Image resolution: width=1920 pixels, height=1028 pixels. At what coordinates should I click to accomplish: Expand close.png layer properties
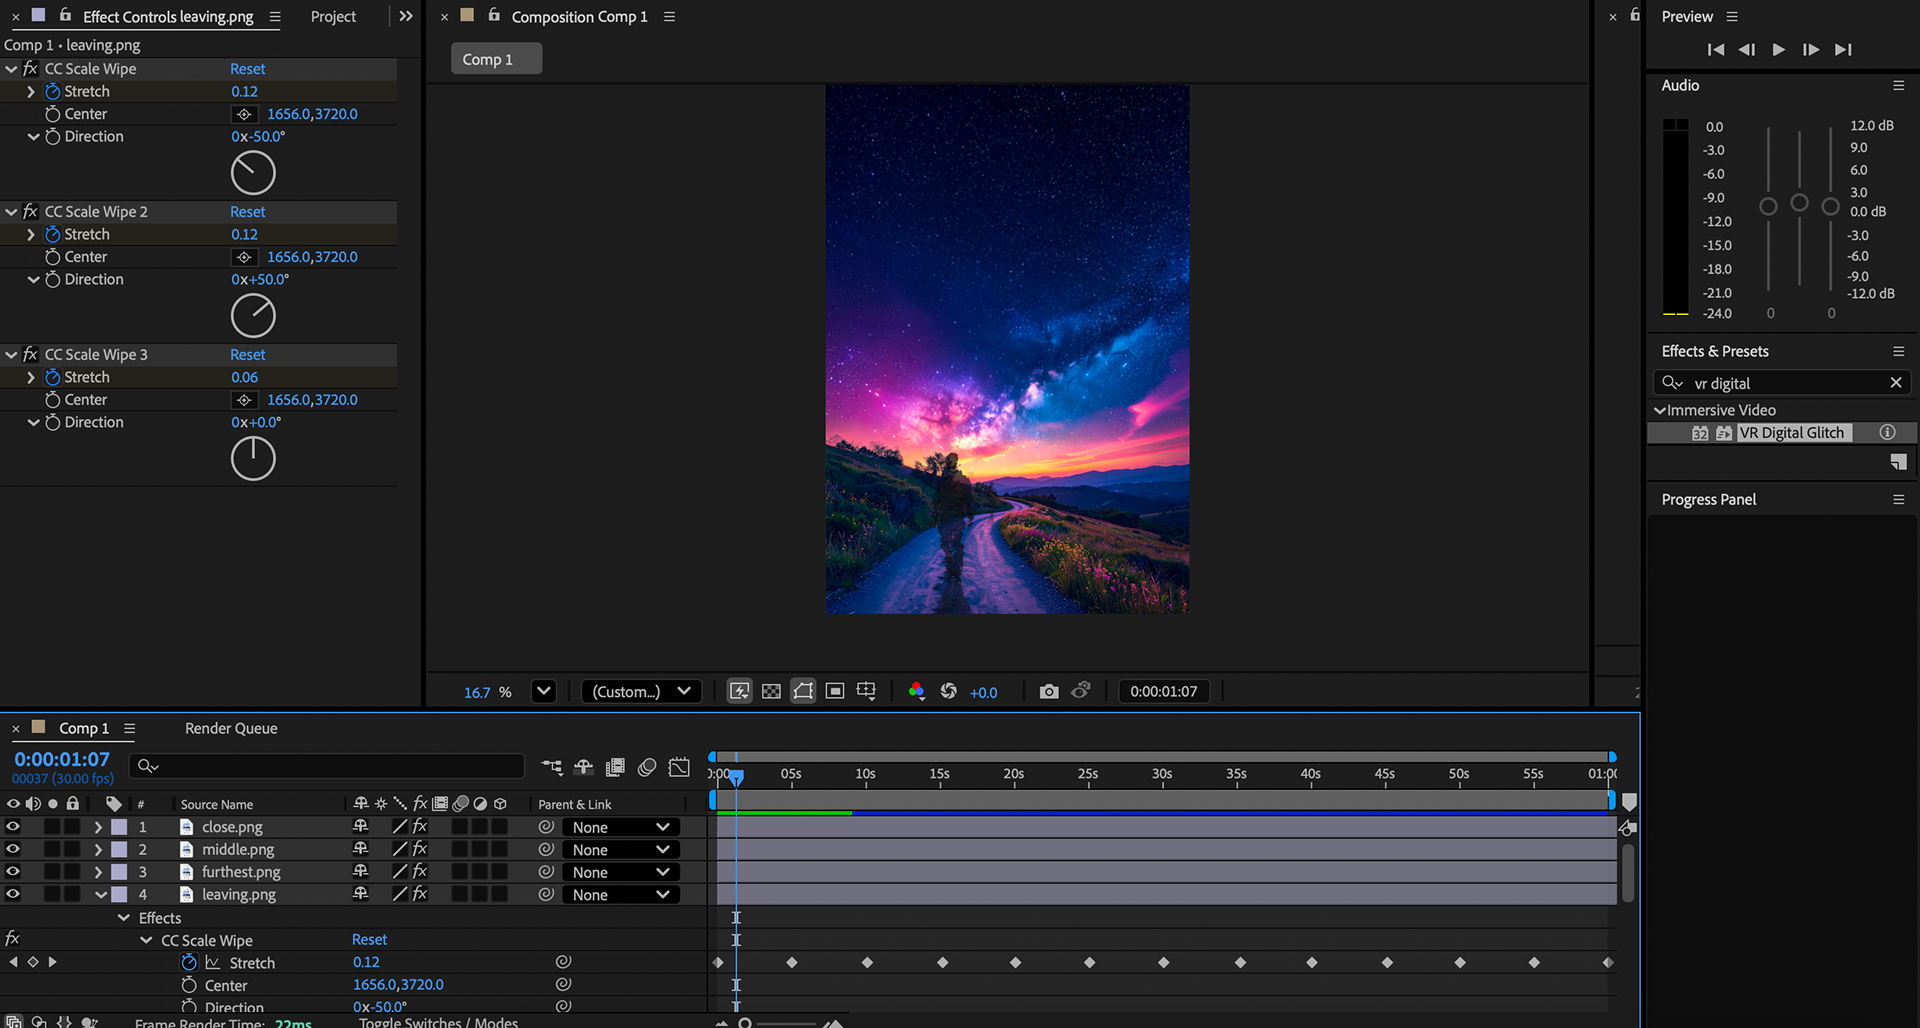point(98,827)
